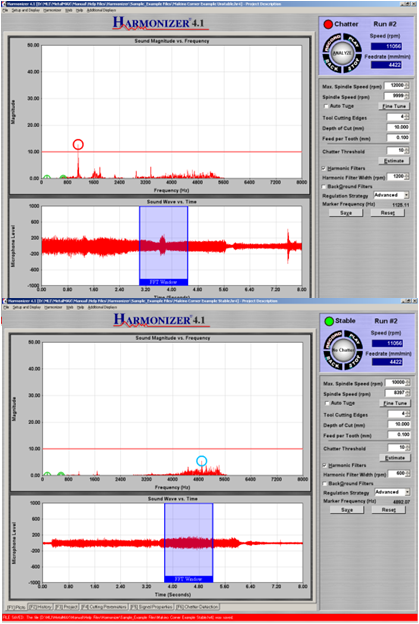Enable Auto Tune in the Chatter window
Screen dimensions: 419x624
point(326,107)
